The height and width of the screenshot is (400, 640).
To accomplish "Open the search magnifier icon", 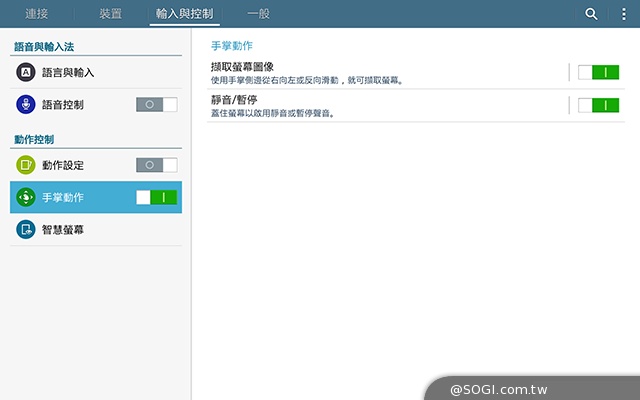I will click(x=591, y=14).
